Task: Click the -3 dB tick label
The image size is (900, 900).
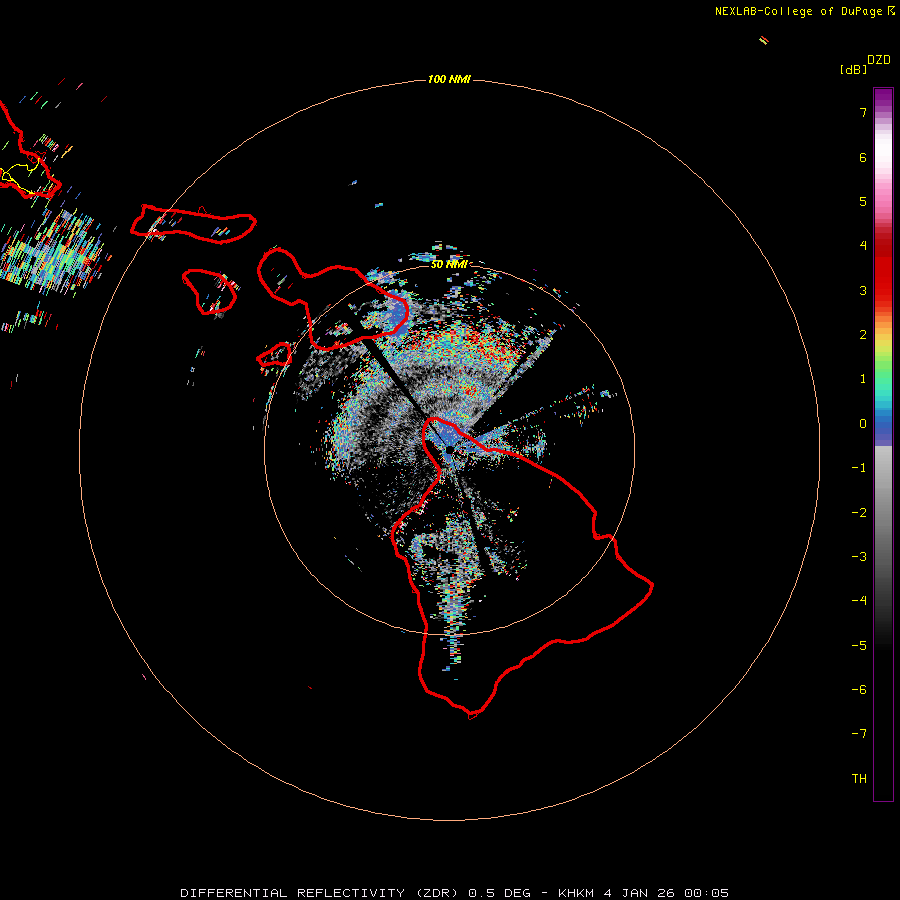Action: (x=859, y=557)
